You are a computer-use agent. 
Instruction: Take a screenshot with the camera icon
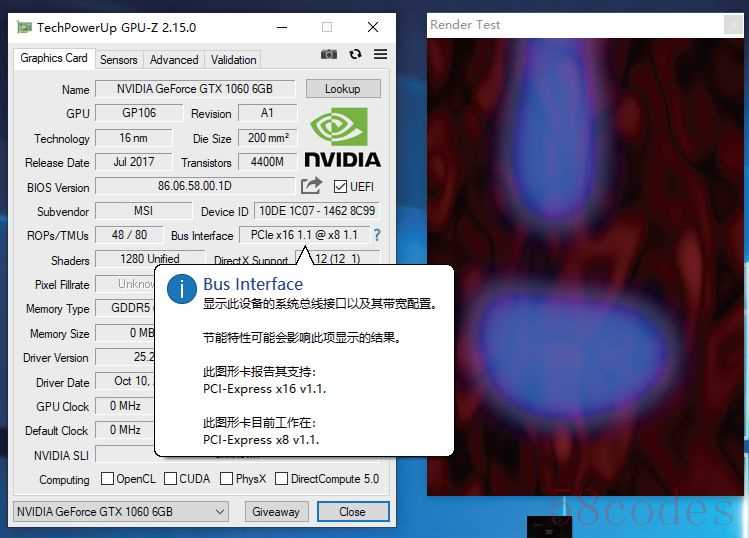click(x=329, y=54)
